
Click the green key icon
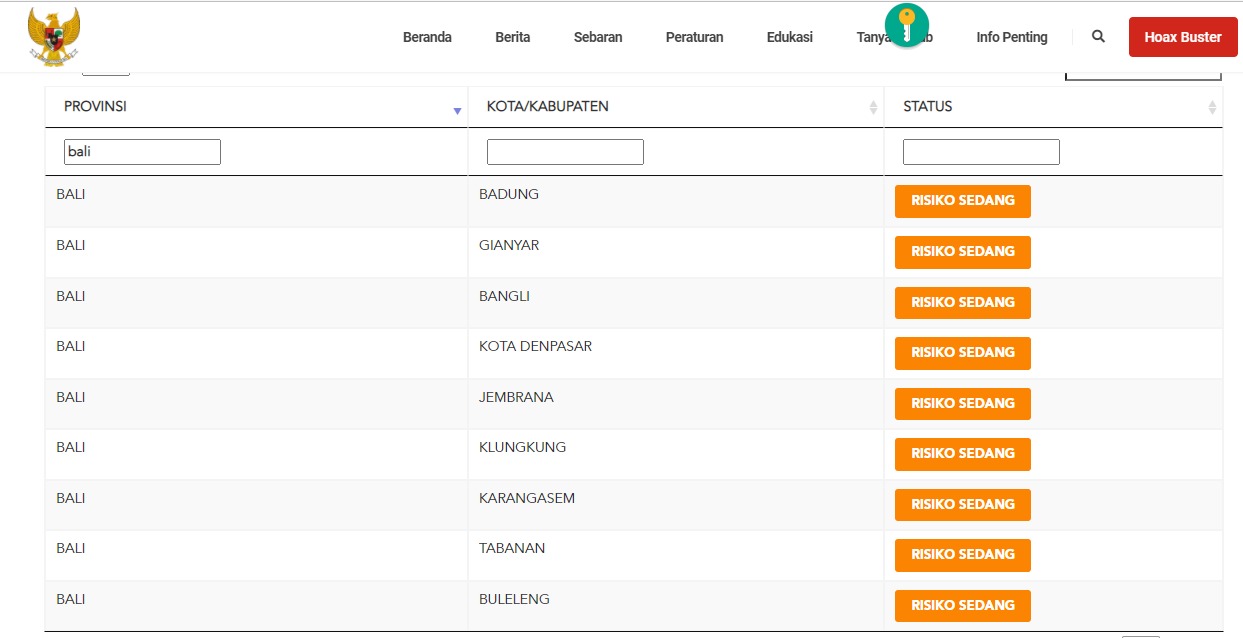pos(906,25)
